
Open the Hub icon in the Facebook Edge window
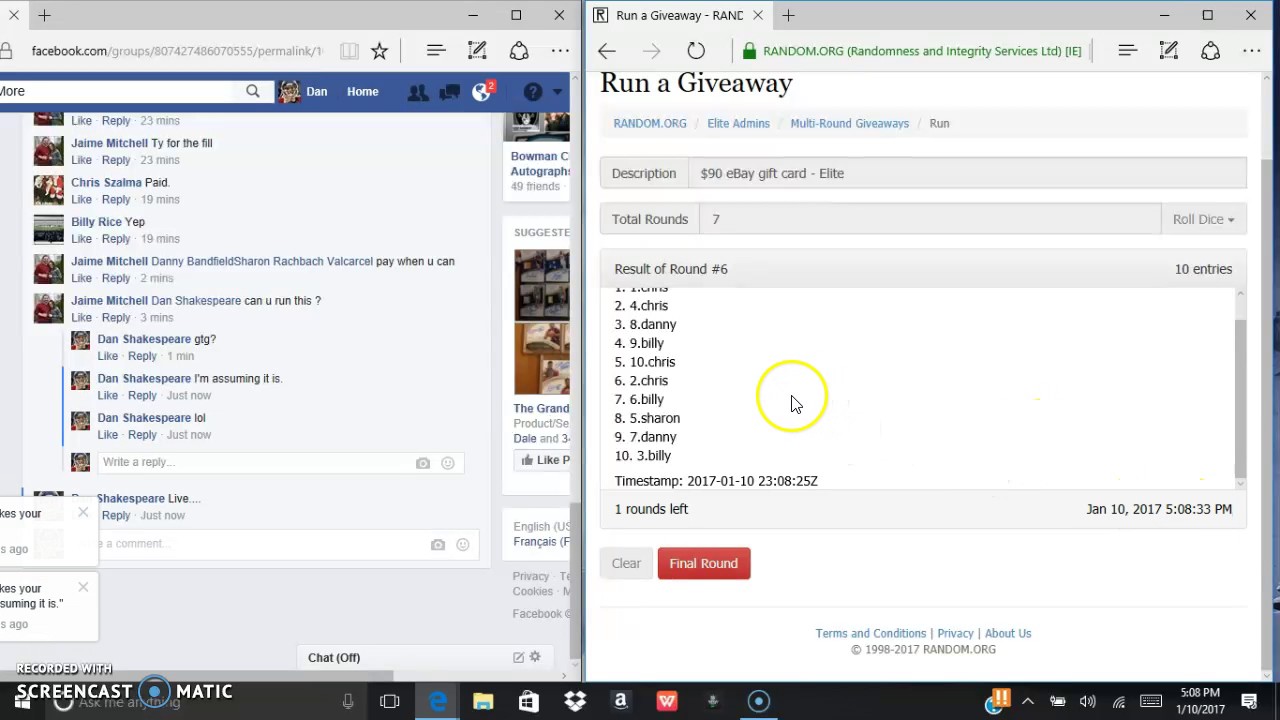tap(436, 51)
